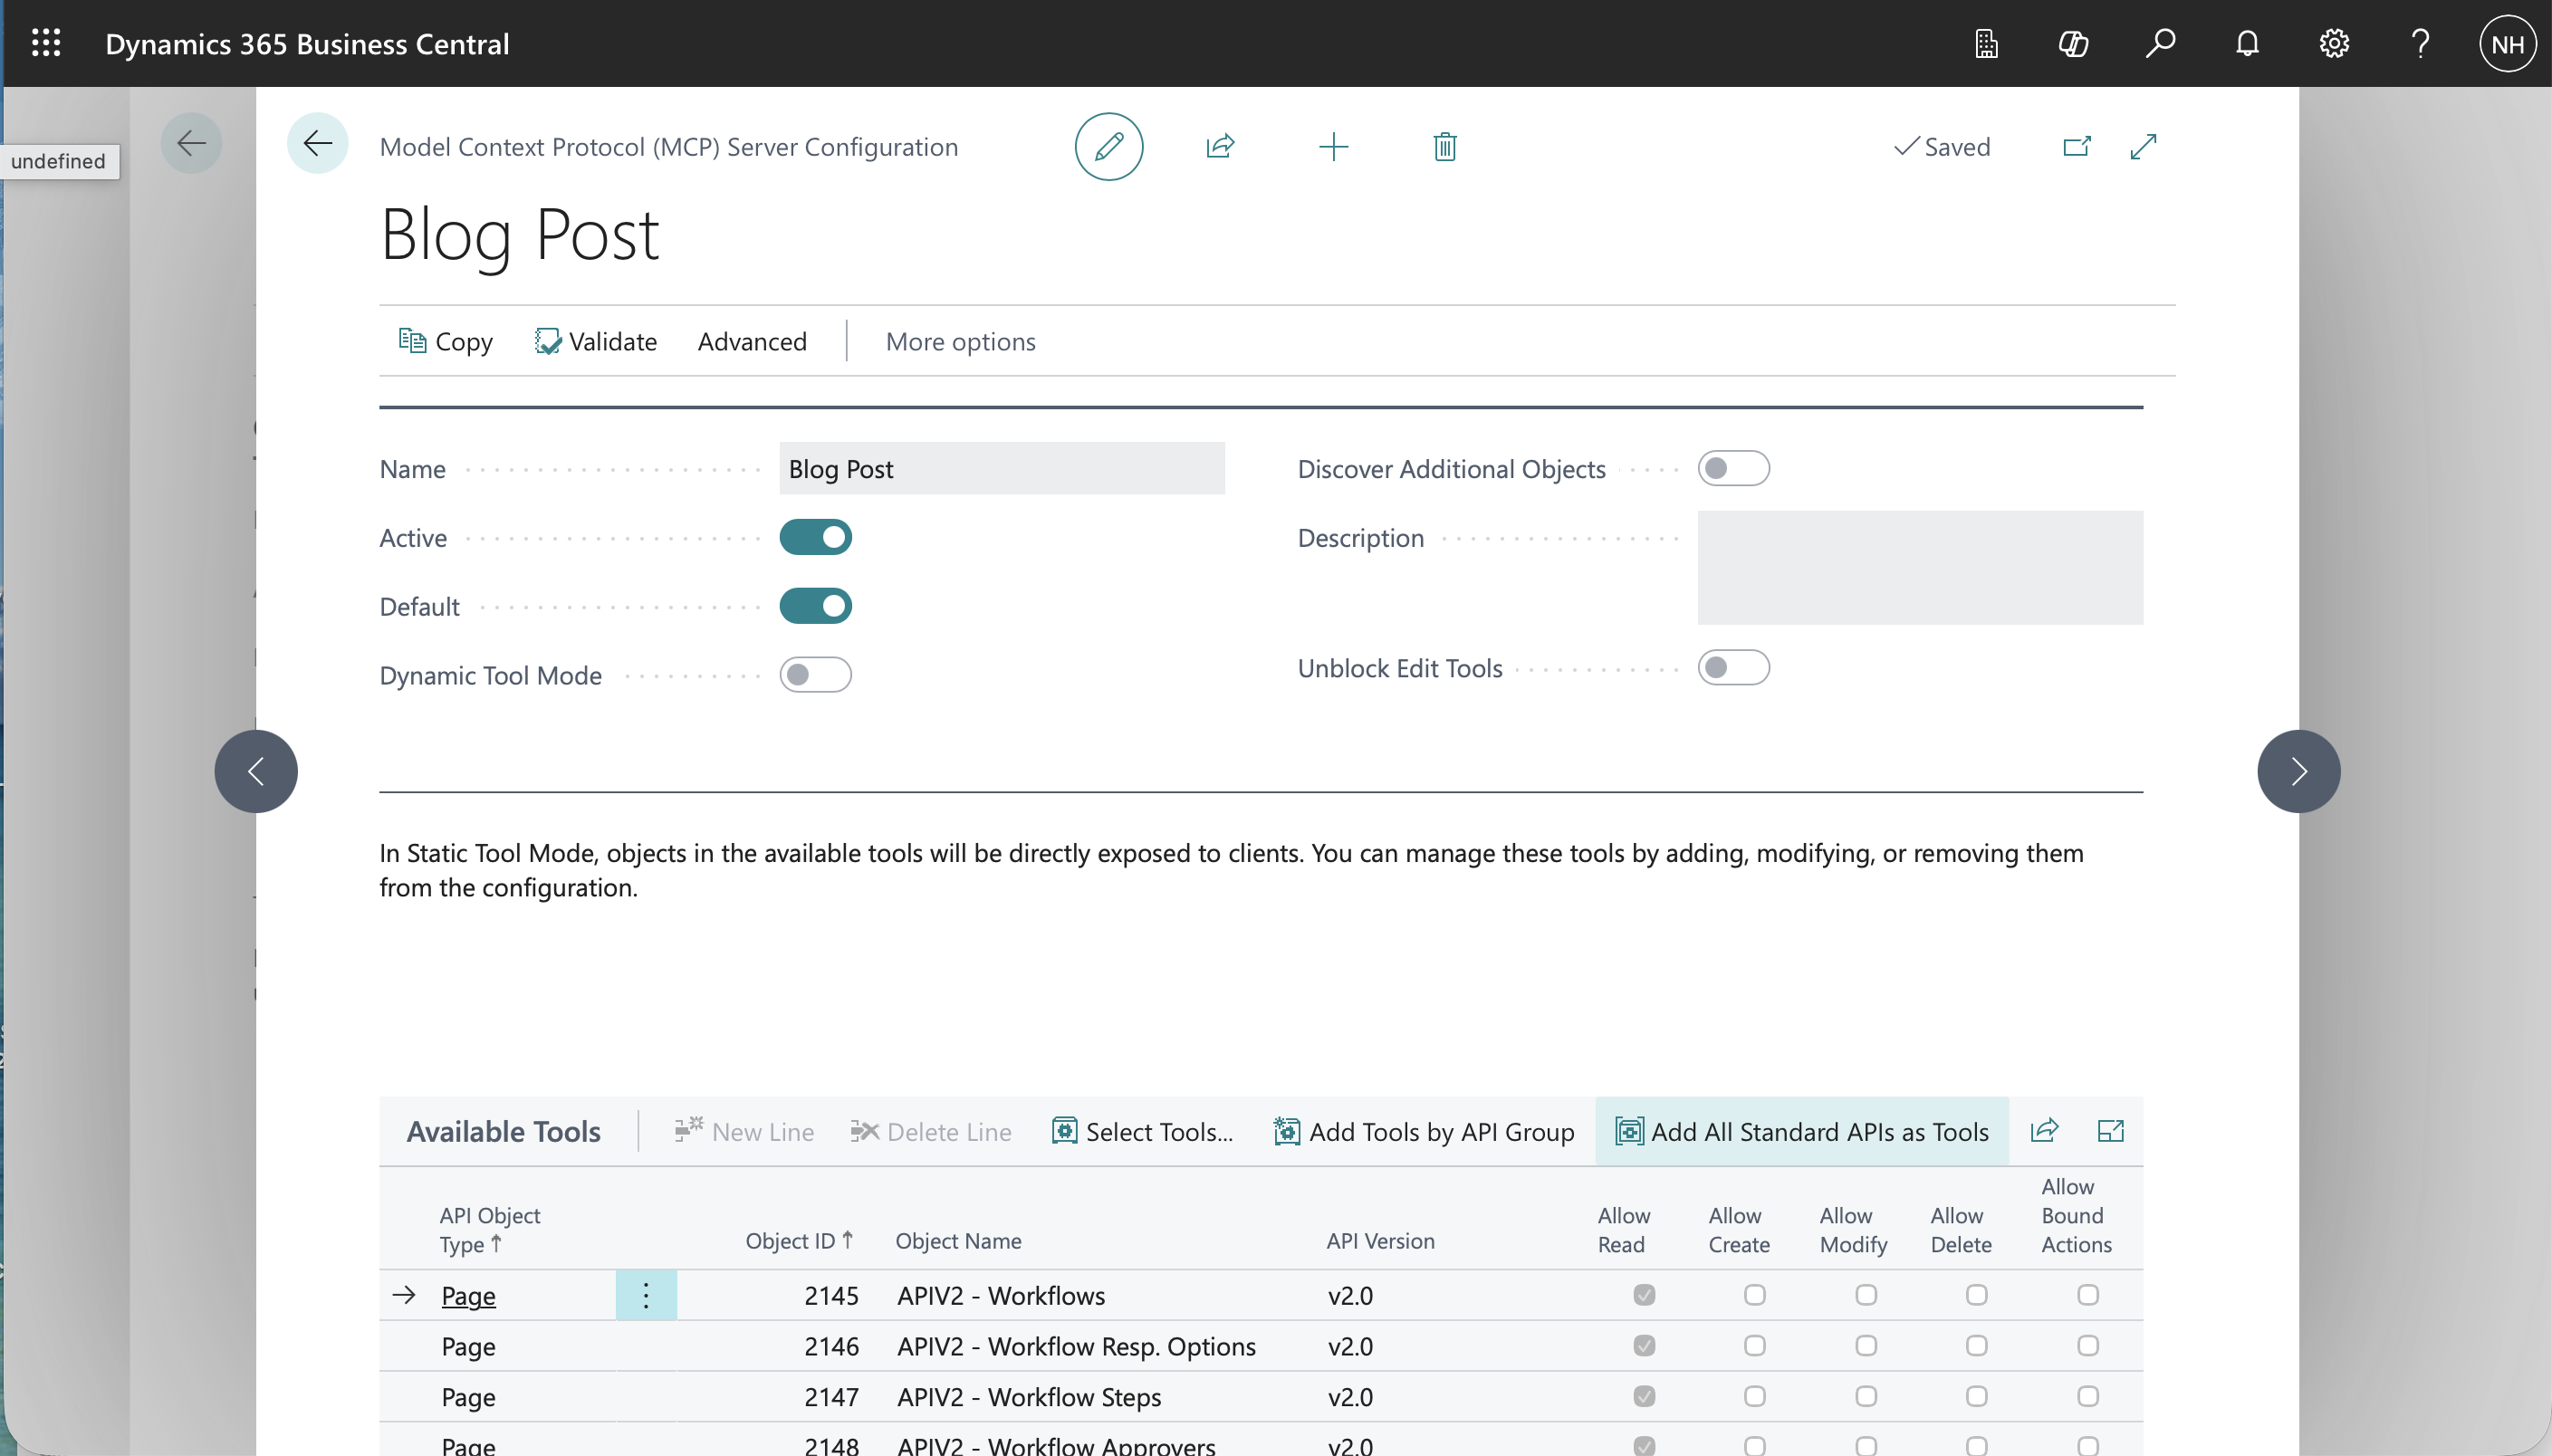The height and width of the screenshot is (1456, 2552).
Task: Open this page in a new window
Action: 2076,147
